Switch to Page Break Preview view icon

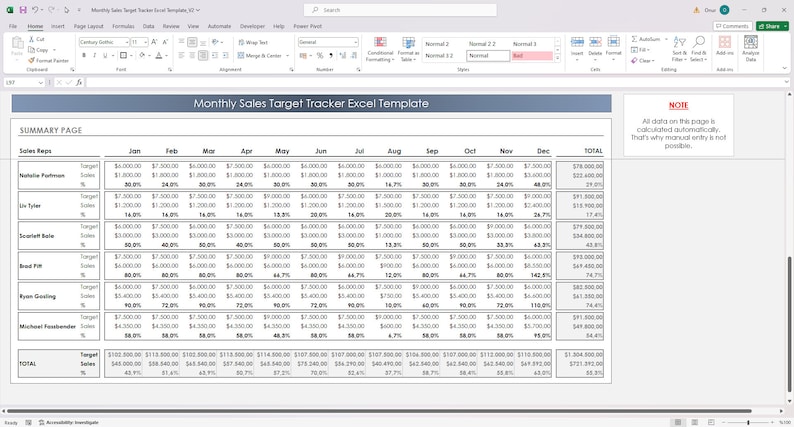(711, 422)
